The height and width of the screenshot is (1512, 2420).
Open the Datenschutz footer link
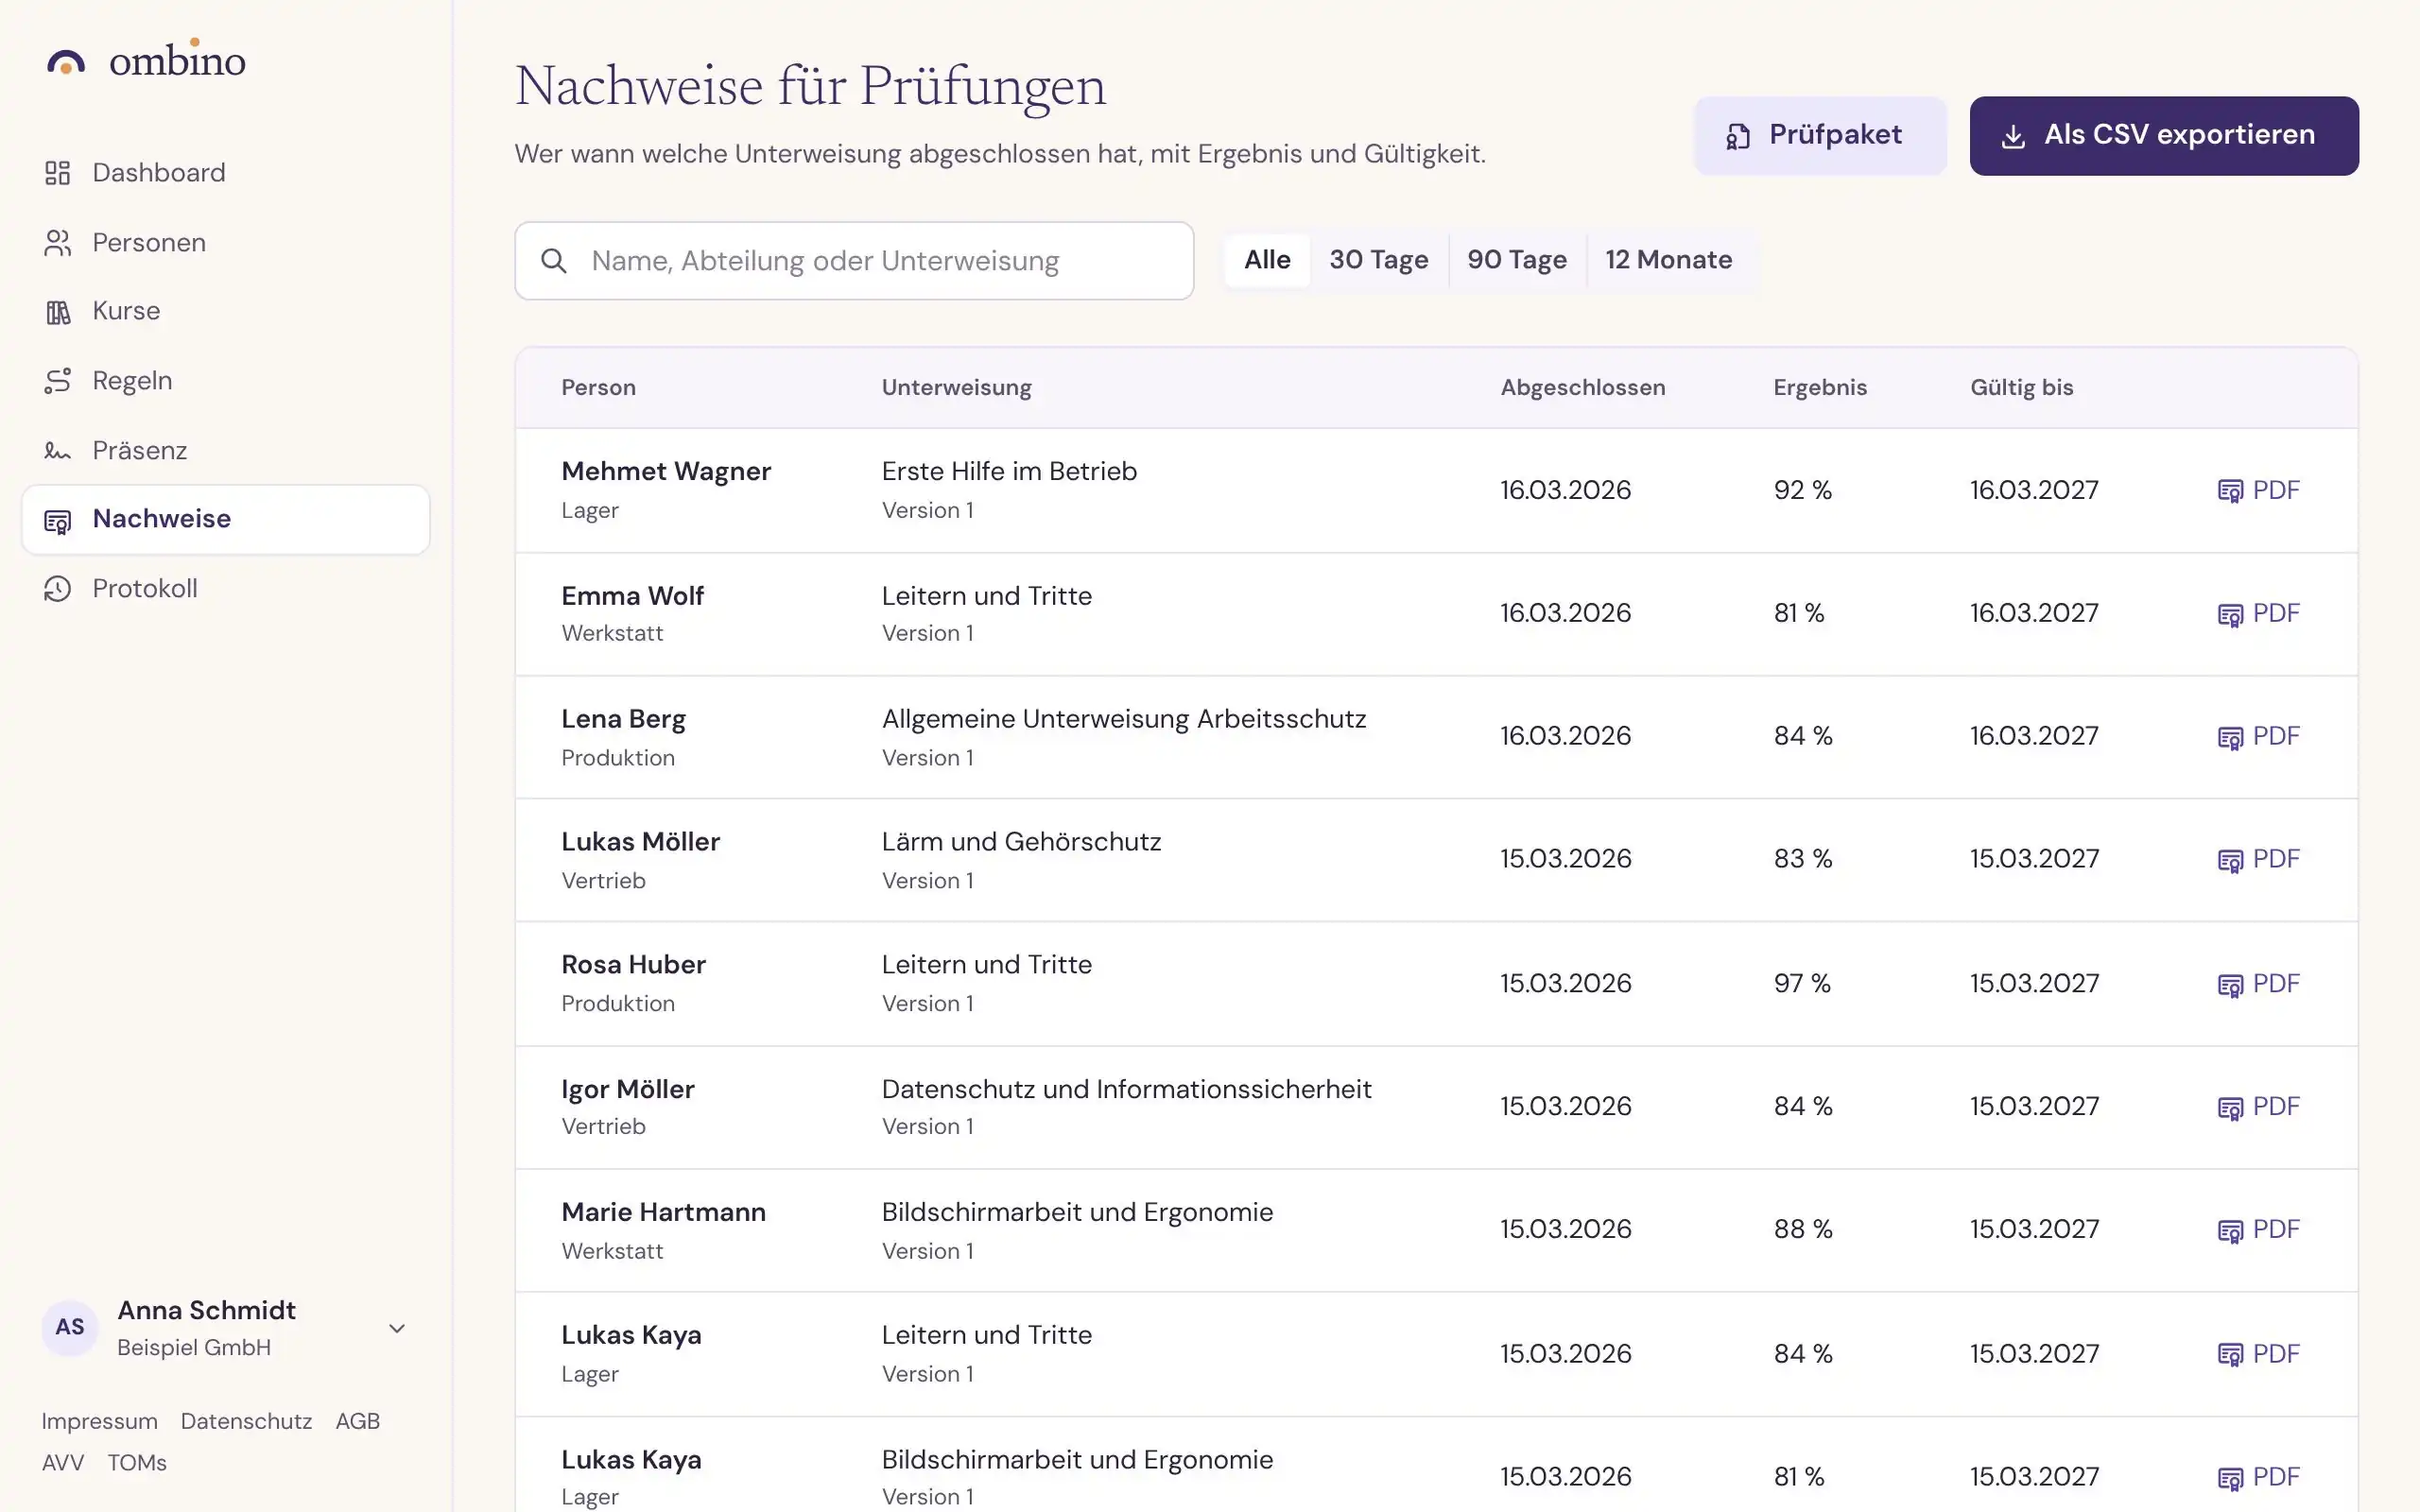246,1422
